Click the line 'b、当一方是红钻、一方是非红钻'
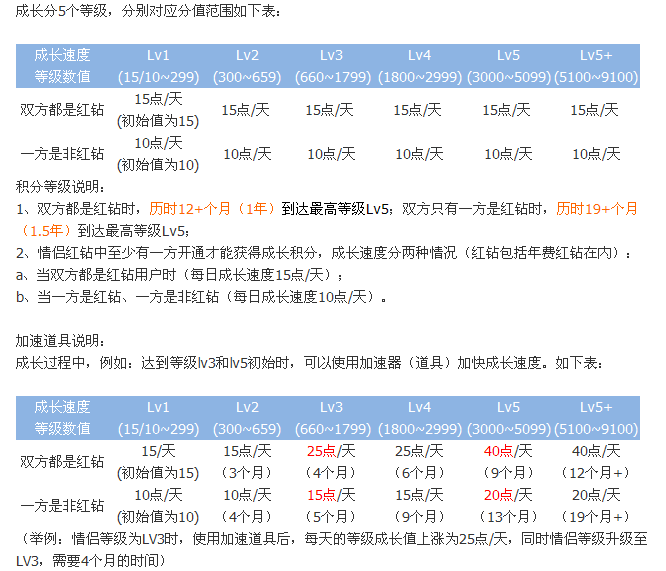The image size is (666, 571). pos(201,297)
